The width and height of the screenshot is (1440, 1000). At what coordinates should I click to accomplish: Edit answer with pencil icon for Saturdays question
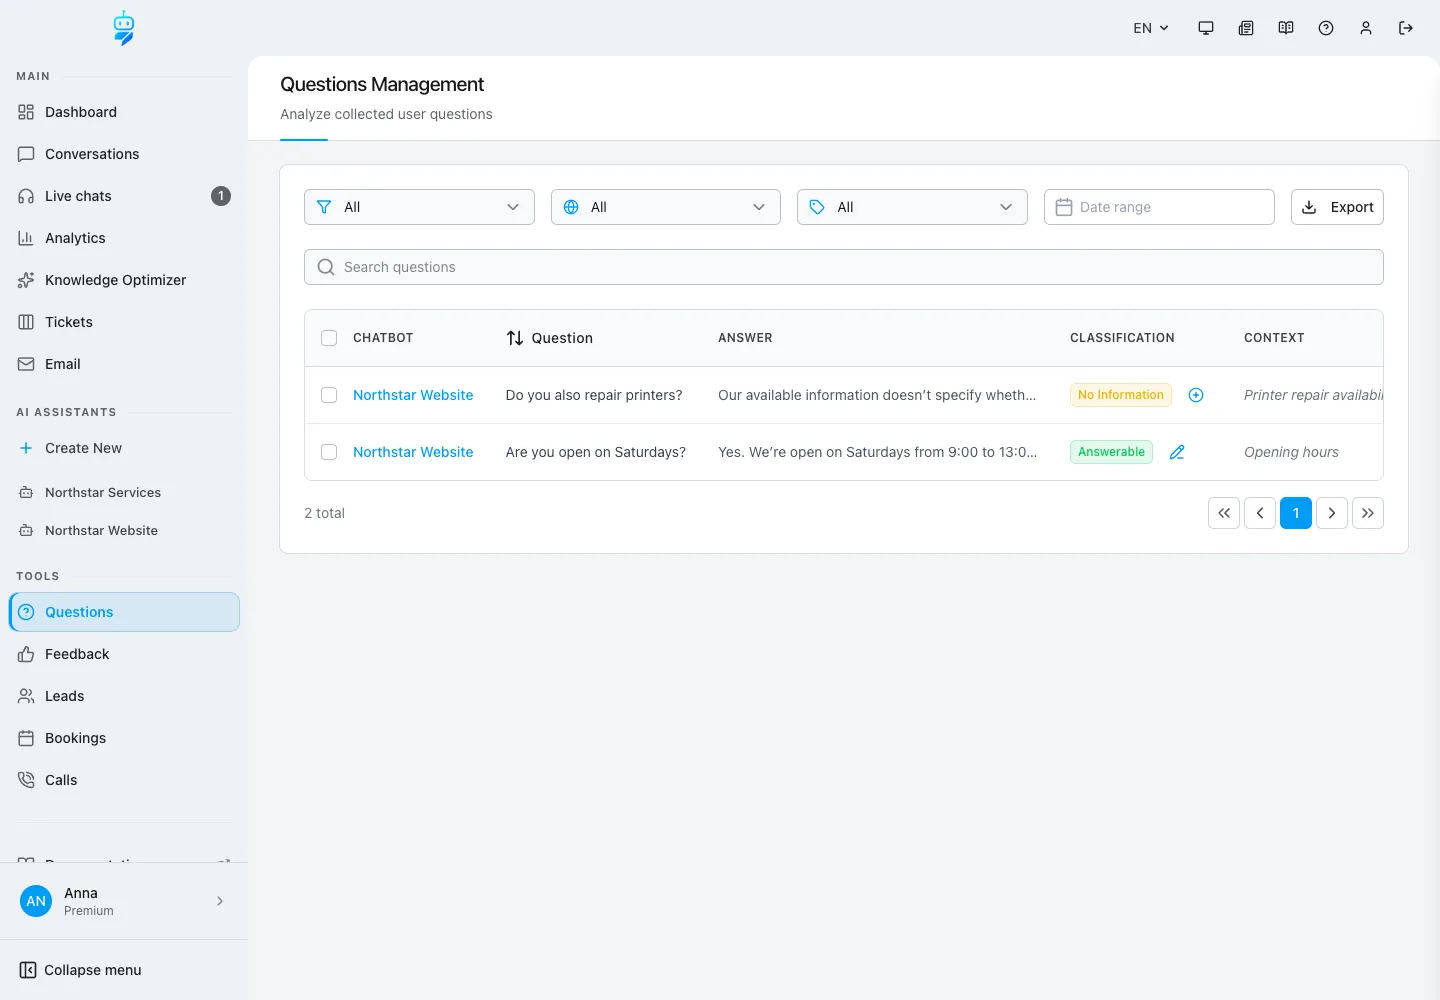pos(1177,452)
